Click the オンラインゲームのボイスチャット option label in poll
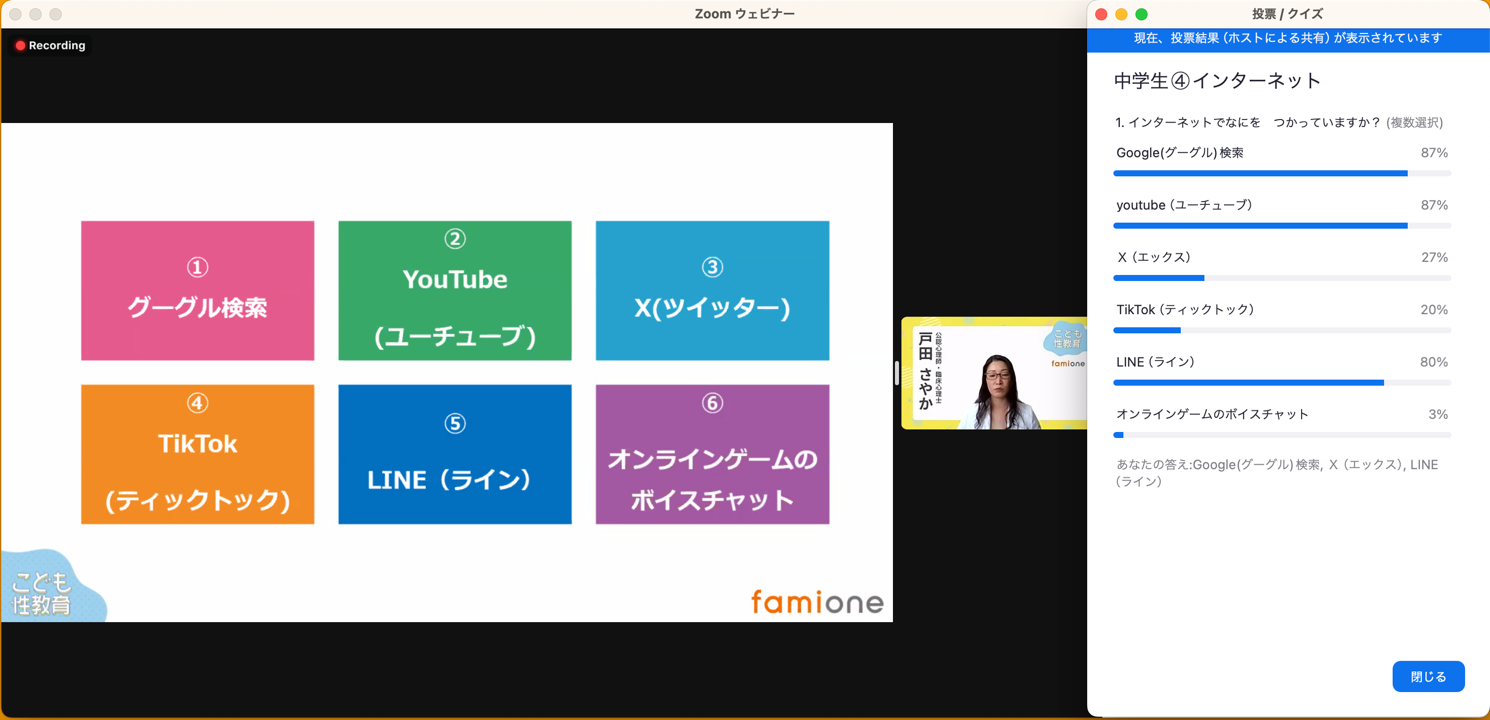Image resolution: width=1490 pixels, height=720 pixels. point(1212,414)
